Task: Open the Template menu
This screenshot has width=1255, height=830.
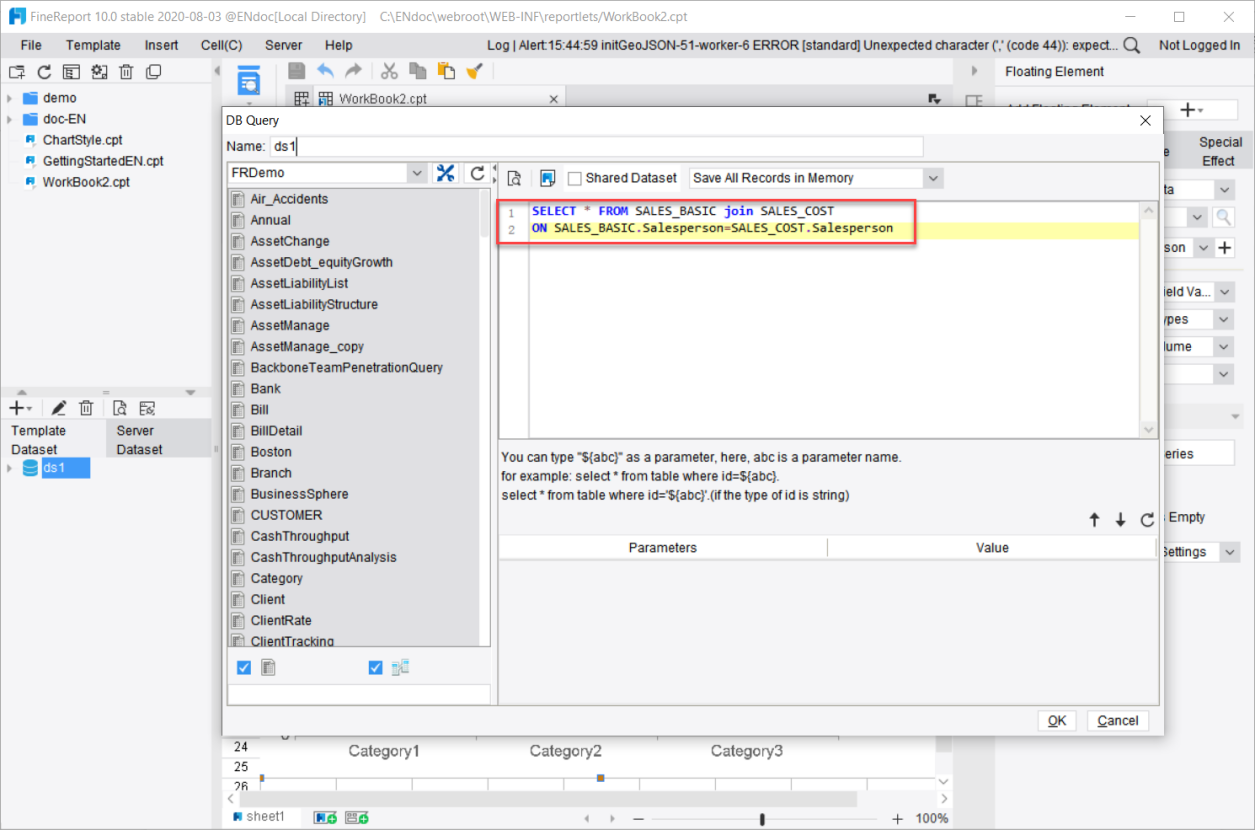Action: 93,45
